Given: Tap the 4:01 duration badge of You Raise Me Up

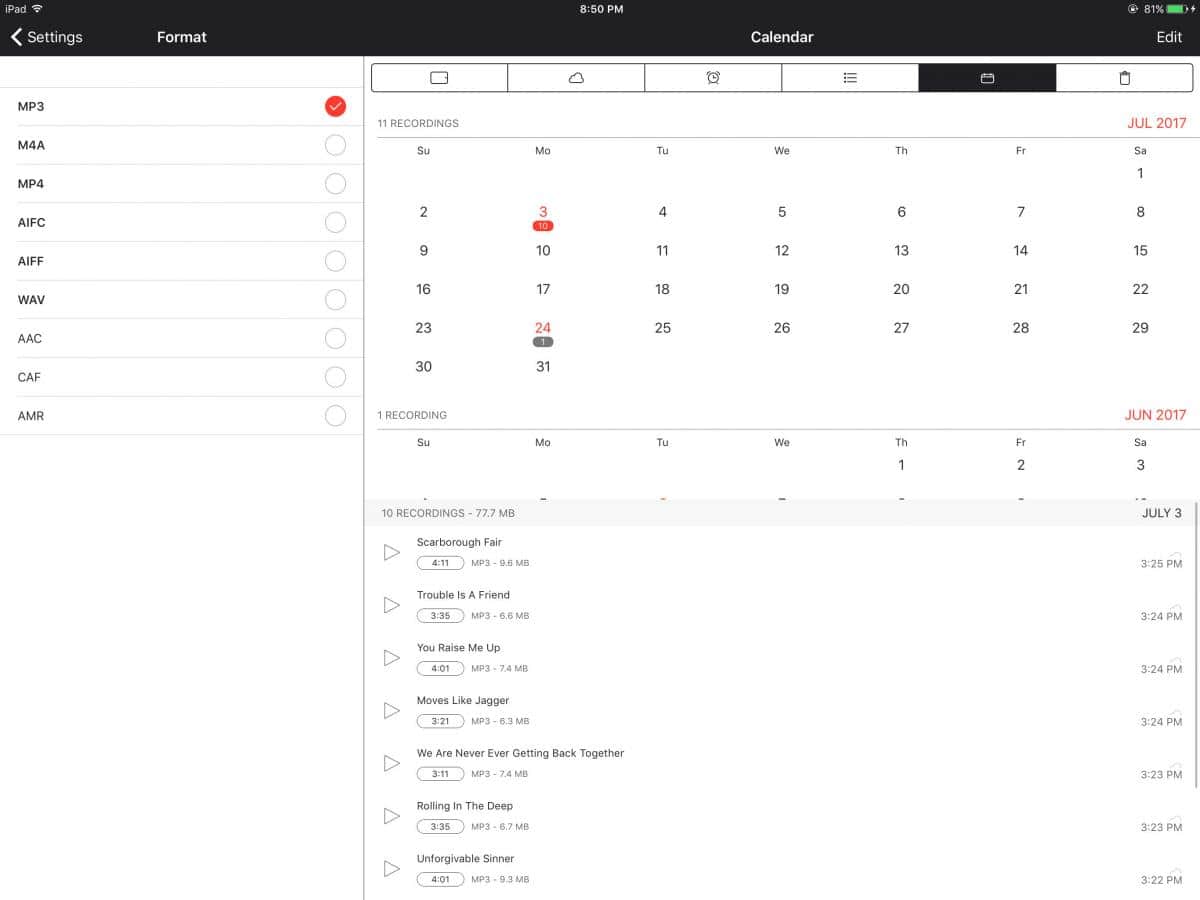Looking at the screenshot, I should [440, 669].
